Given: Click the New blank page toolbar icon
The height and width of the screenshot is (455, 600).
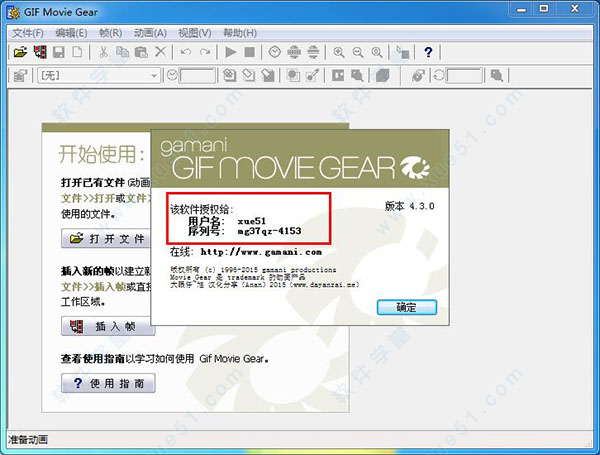Looking at the screenshot, I should pos(77,52).
